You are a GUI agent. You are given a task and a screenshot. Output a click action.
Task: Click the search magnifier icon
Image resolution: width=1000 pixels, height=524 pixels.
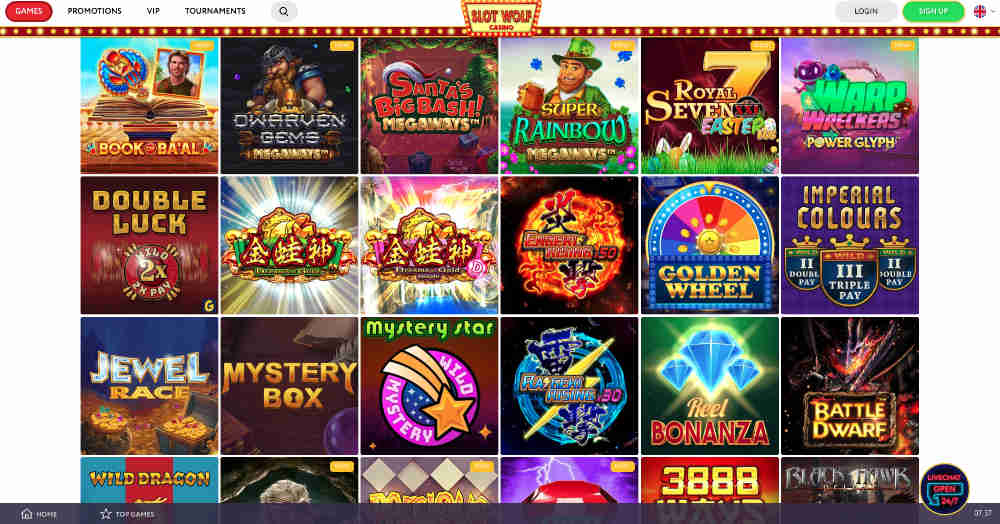[284, 11]
